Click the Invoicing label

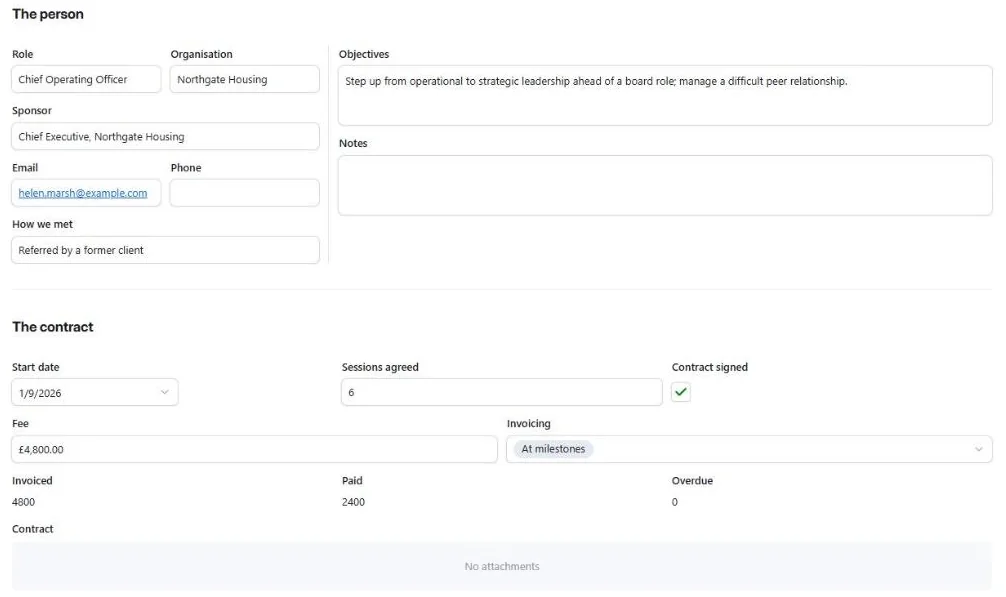[x=529, y=424]
